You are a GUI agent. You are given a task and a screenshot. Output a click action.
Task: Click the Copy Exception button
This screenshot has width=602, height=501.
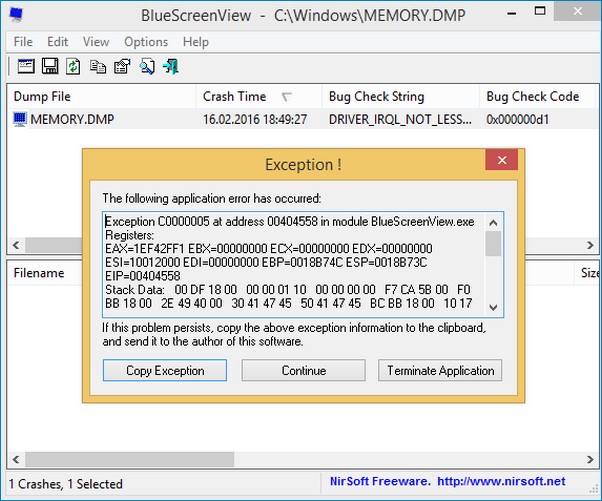165,370
